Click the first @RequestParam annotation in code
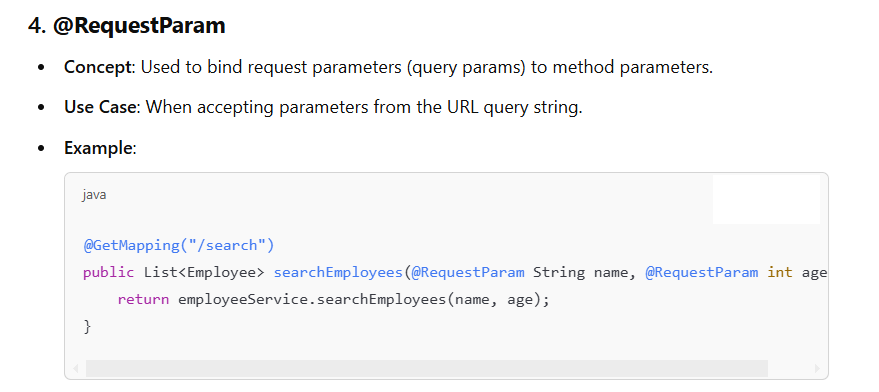This screenshot has height=392, width=879. click(468, 273)
